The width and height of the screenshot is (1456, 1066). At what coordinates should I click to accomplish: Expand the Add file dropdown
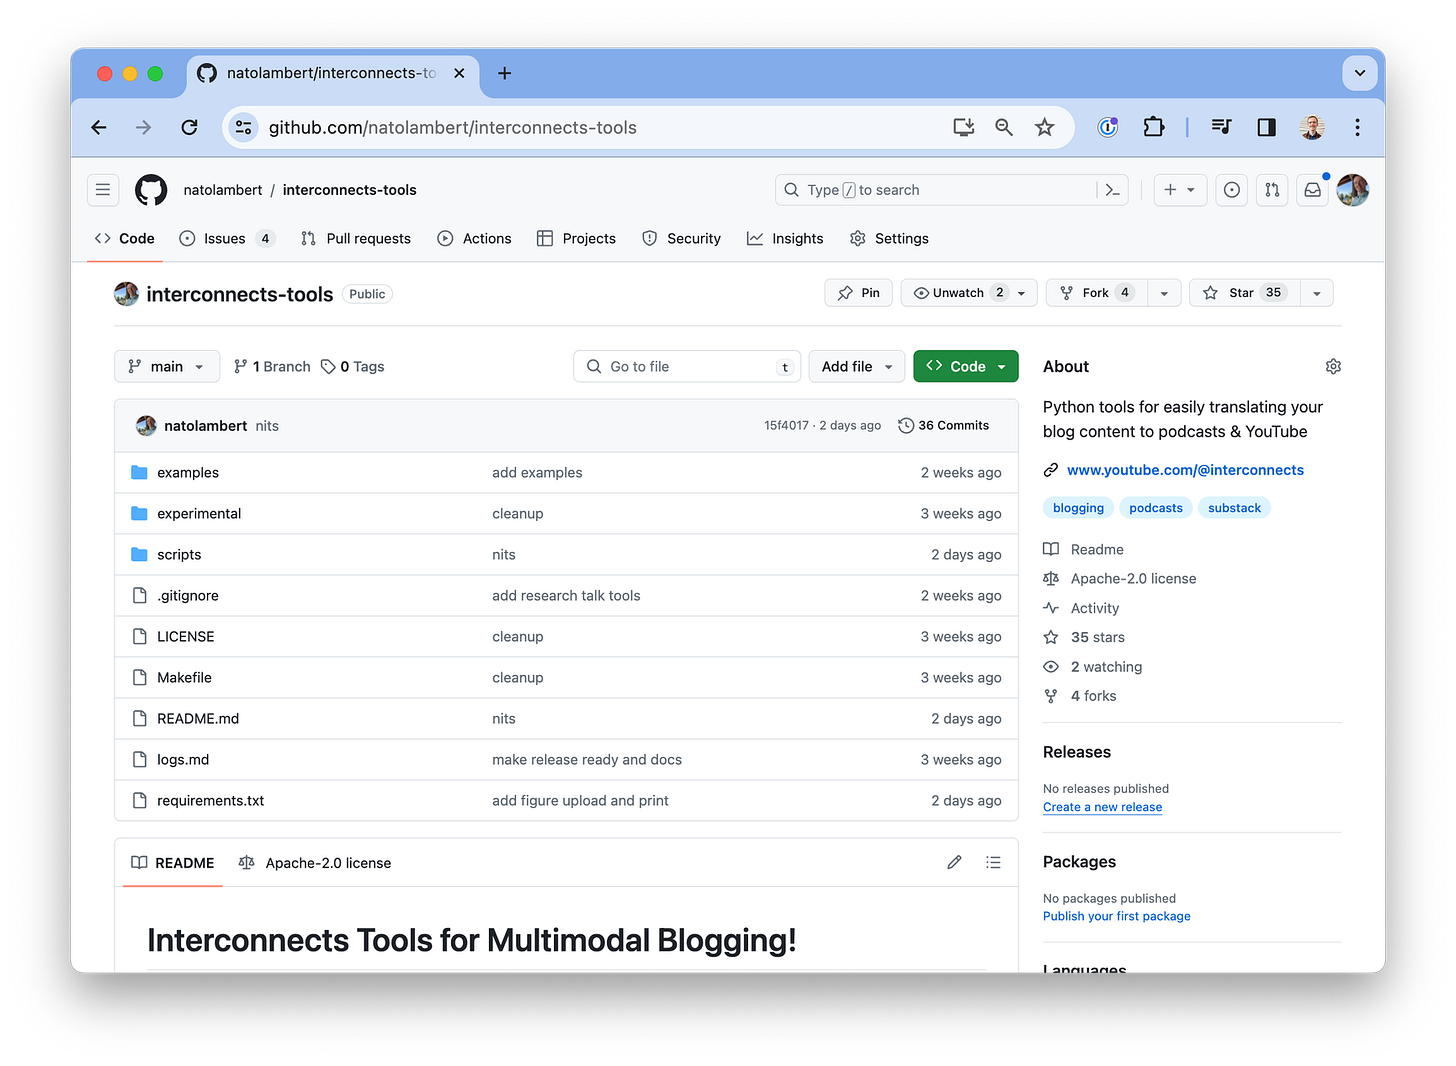pos(857,367)
